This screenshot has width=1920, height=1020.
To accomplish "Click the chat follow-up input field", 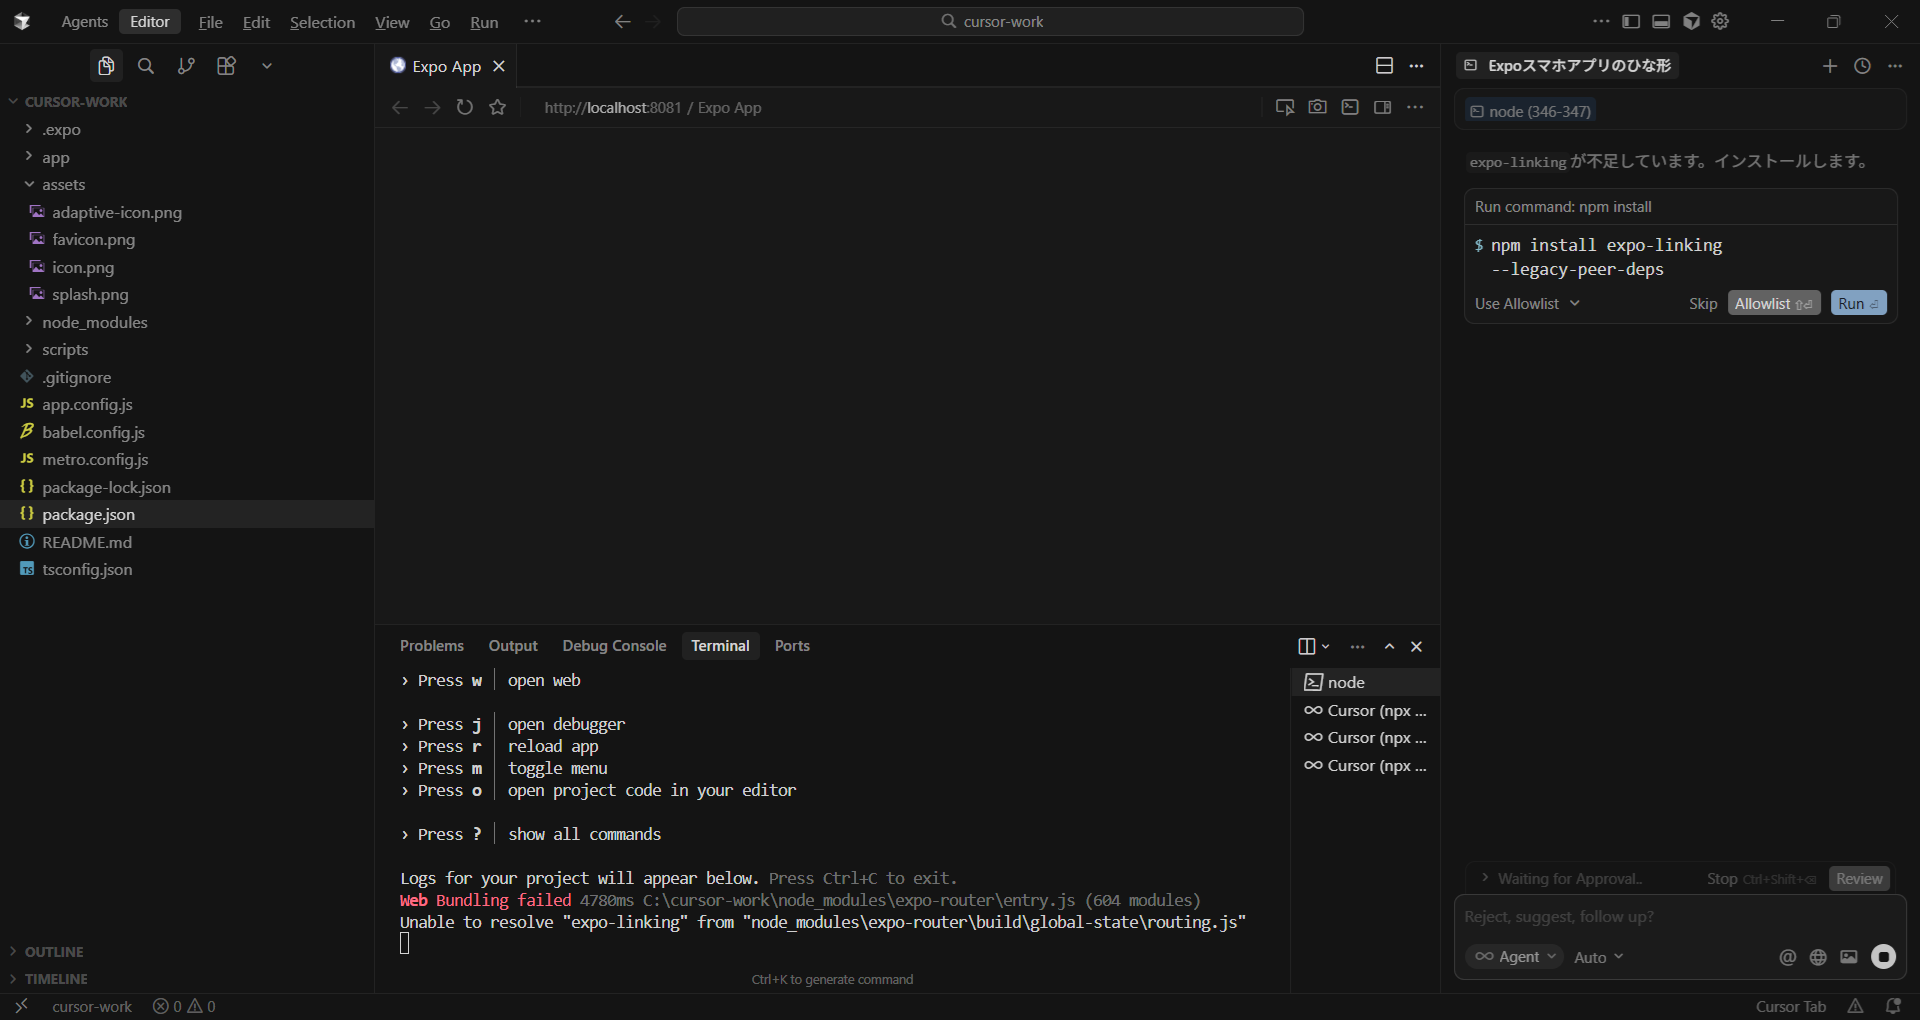I will (x=1678, y=917).
